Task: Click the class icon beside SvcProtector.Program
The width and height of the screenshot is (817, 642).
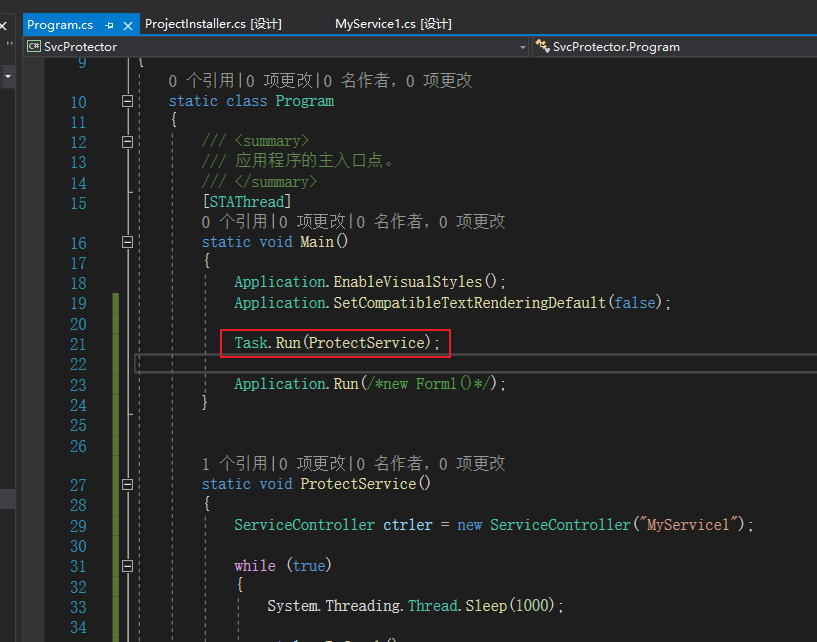Action: [543, 46]
